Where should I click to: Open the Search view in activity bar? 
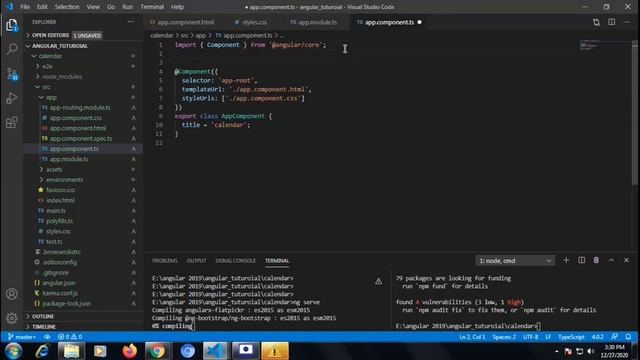[x=11, y=49]
